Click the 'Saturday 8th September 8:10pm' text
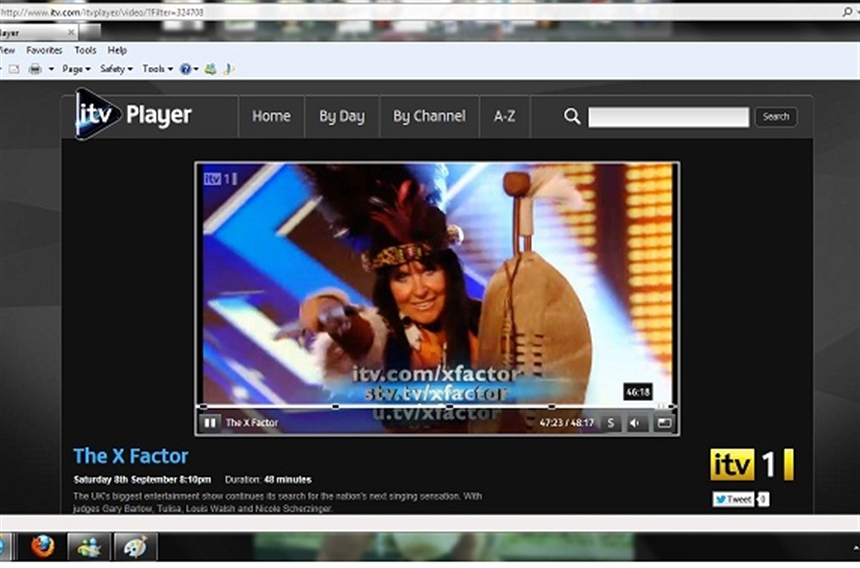The height and width of the screenshot is (568, 860). pyautogui.click(x=142, y=480)
